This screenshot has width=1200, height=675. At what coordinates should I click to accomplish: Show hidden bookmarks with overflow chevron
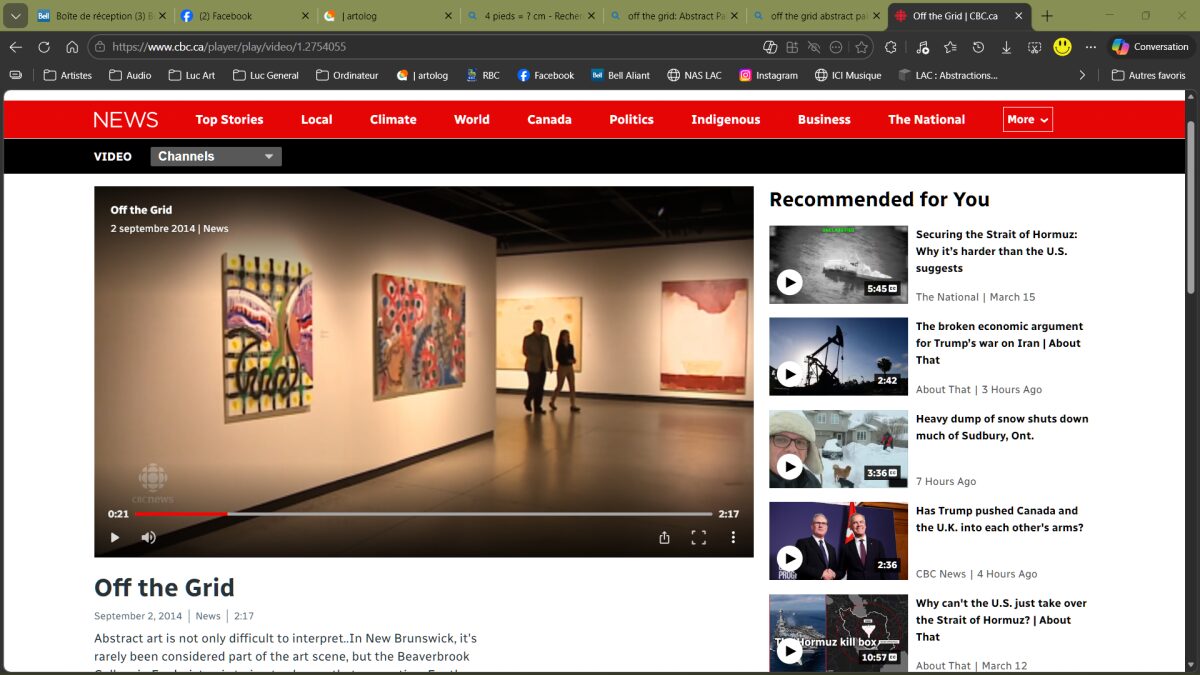pos(1081,75)
